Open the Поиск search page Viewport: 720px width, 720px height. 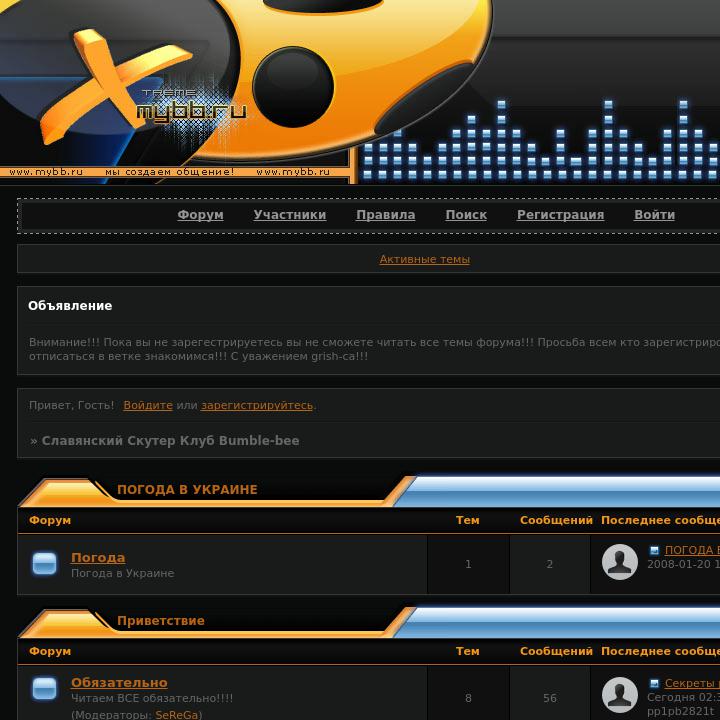(x=466, y=214)
